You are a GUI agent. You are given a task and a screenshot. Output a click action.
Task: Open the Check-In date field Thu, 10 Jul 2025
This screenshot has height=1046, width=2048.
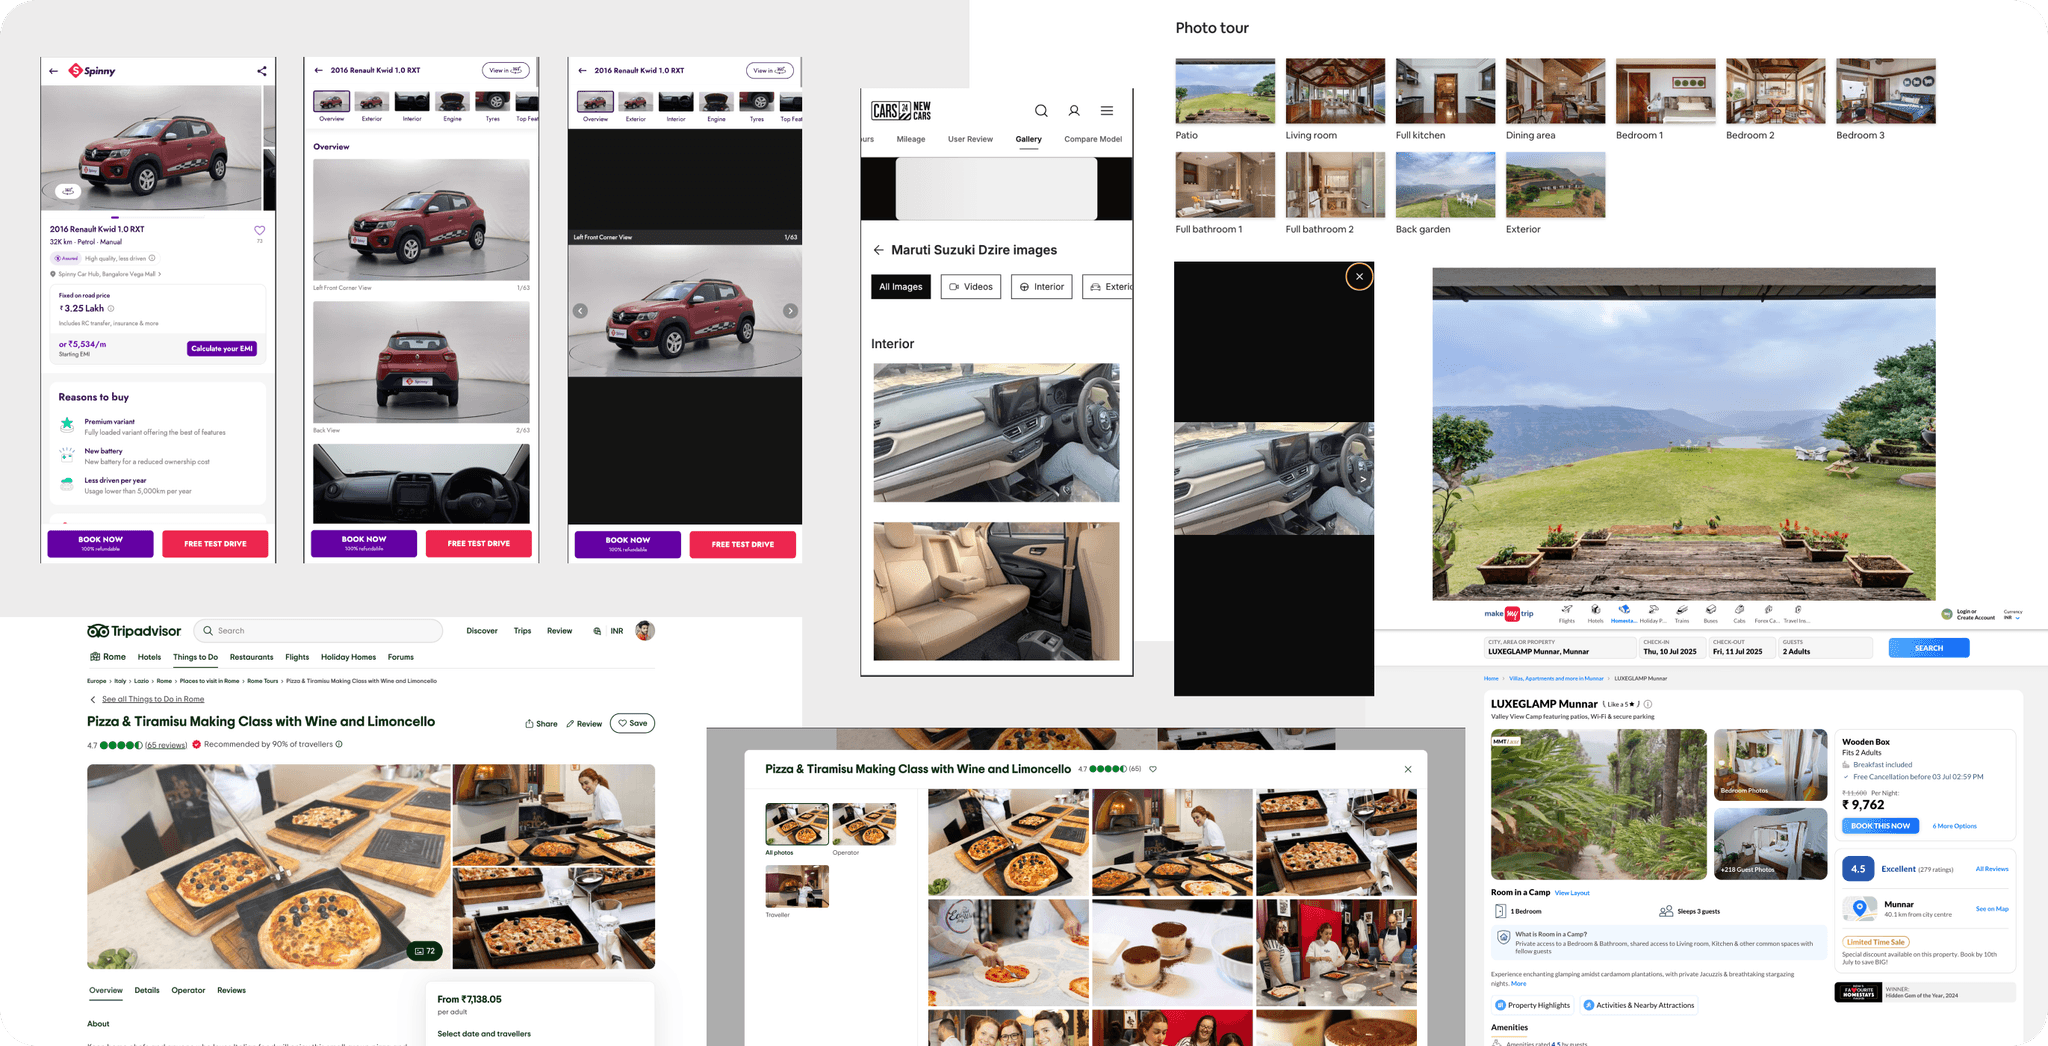coord(1671,648)
